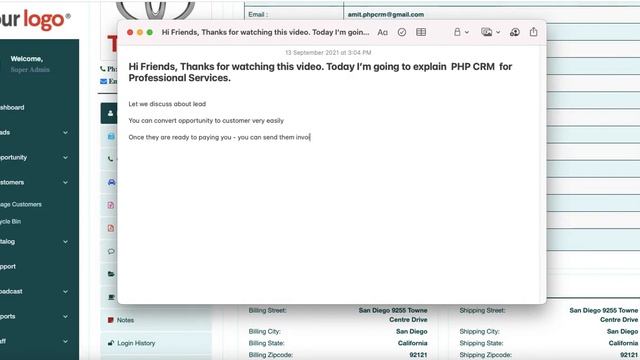The width and height of the screenshot is (640, 360).
Task: Minimize the Notes window with yellow button
Action: pos(140,32)
